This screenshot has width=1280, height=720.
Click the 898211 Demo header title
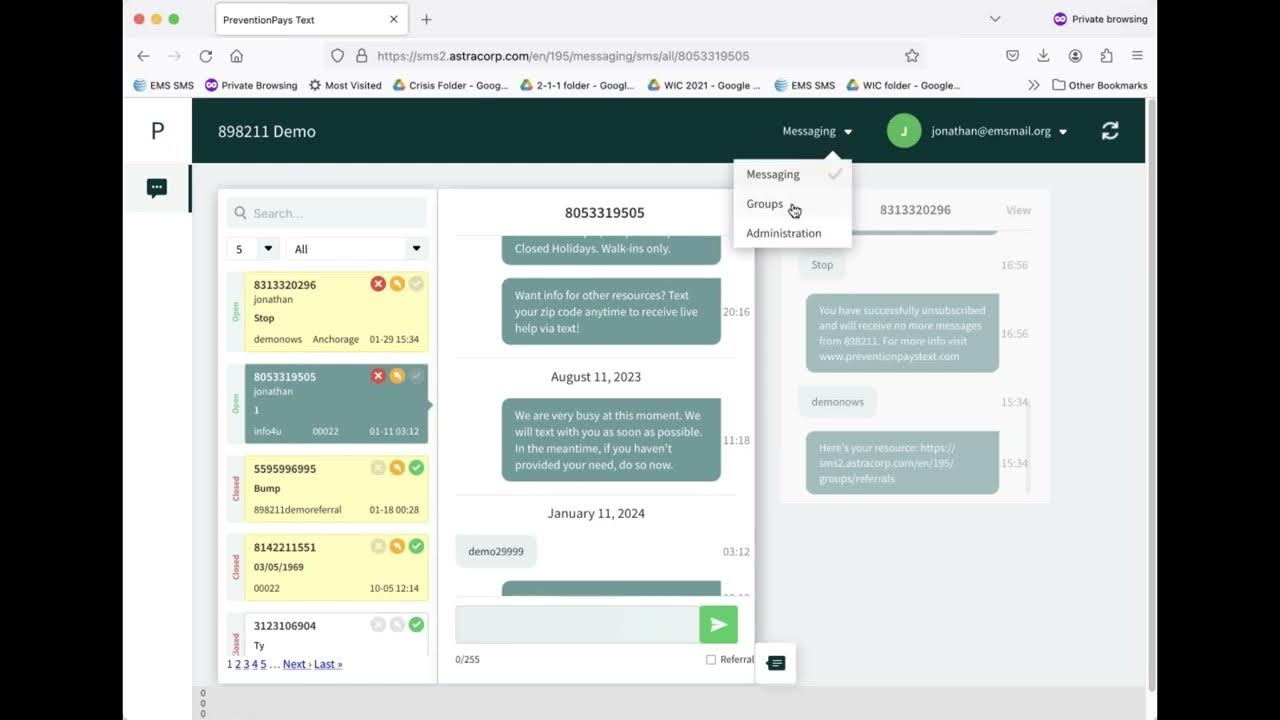267,131
